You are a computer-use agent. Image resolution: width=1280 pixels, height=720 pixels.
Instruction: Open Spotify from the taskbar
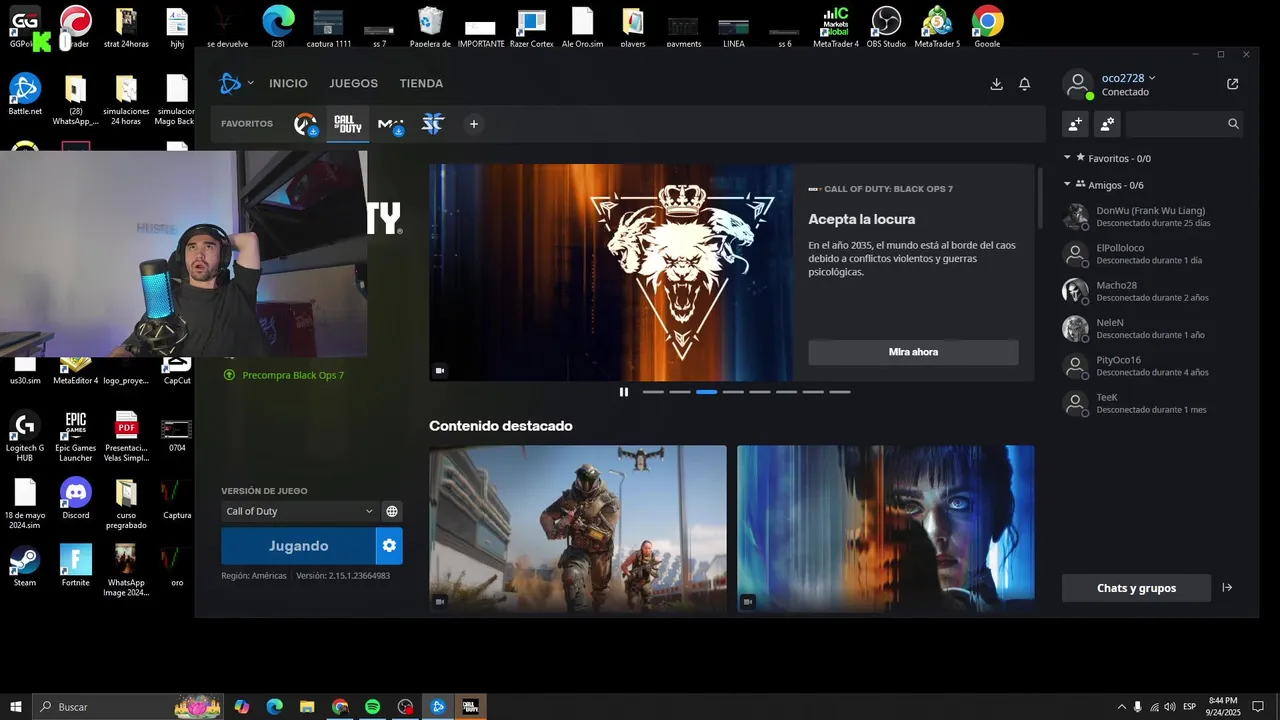372,707
